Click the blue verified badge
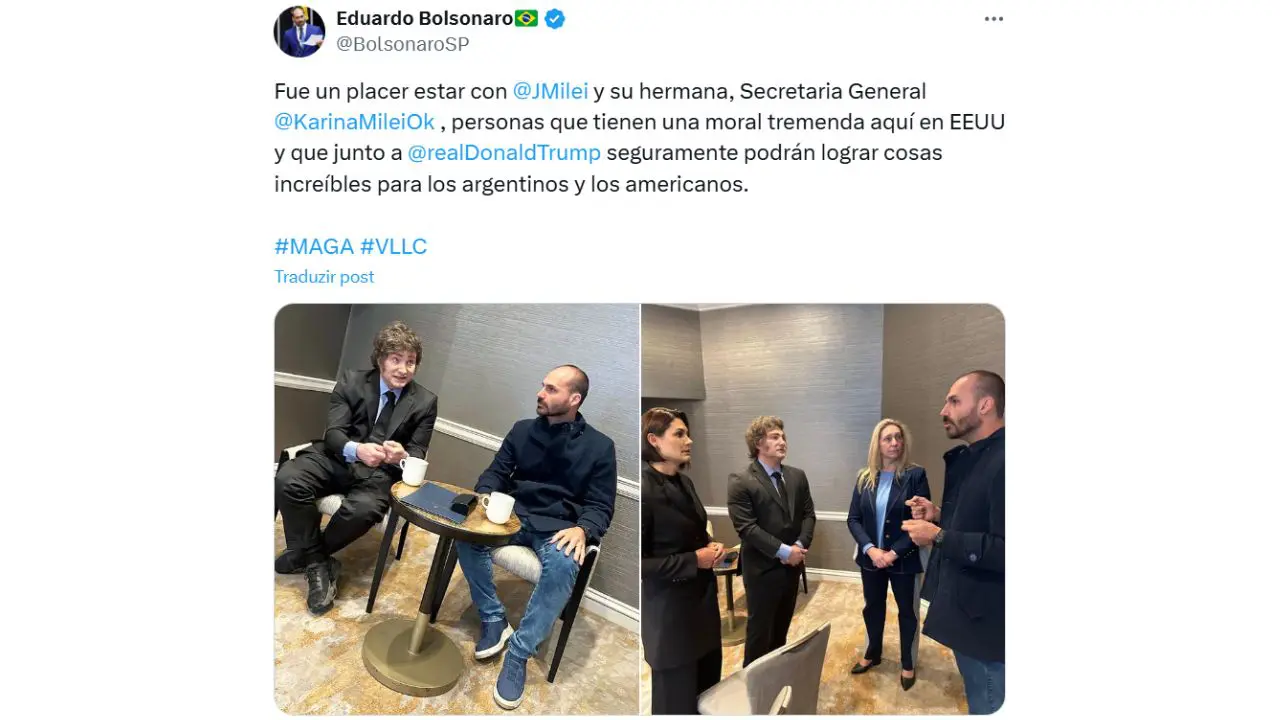 click(x=555, y=19)
